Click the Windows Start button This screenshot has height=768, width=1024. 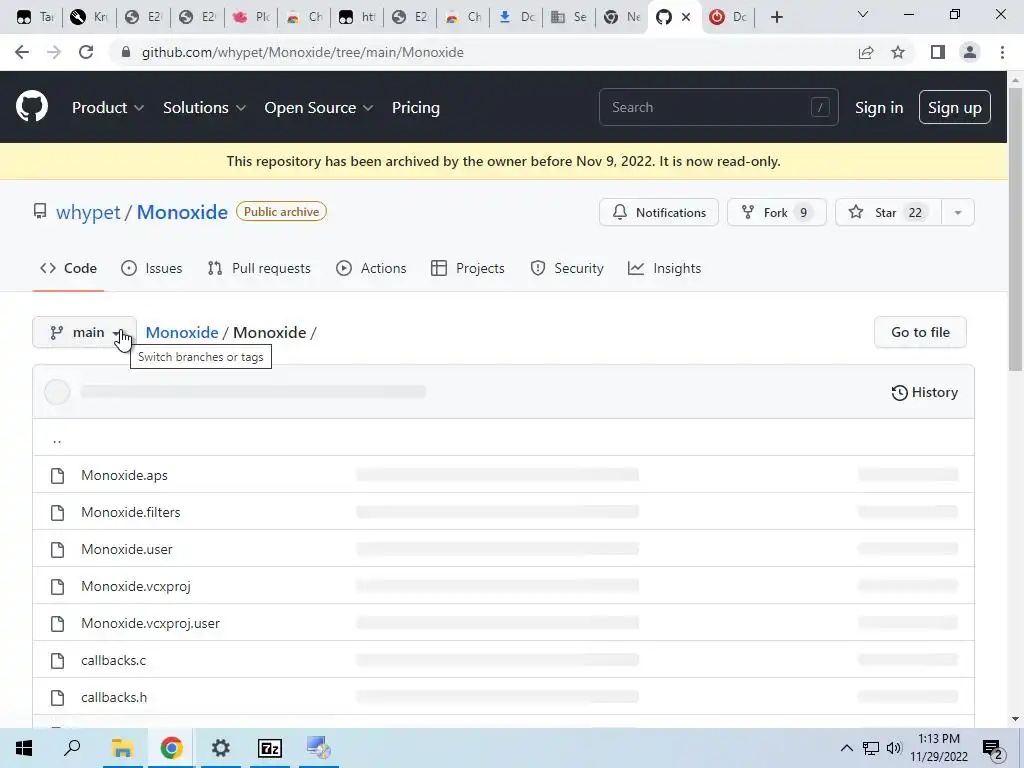coord(24,748)
